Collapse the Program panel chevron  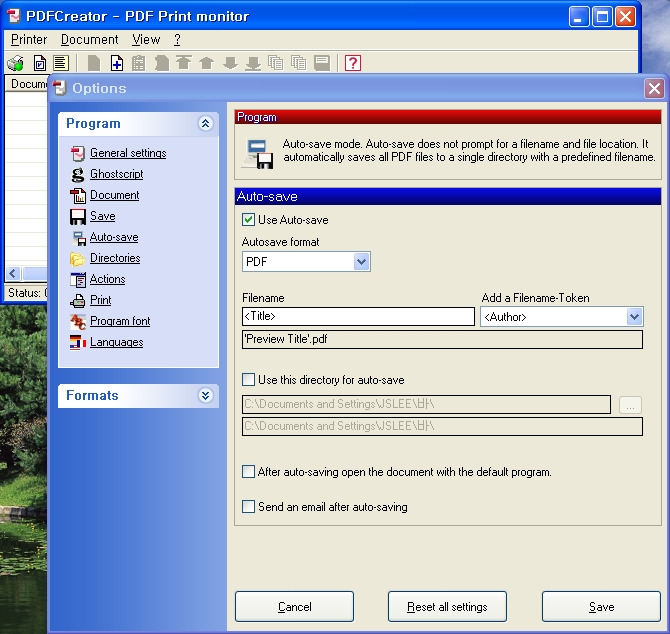tap(206, 123)
